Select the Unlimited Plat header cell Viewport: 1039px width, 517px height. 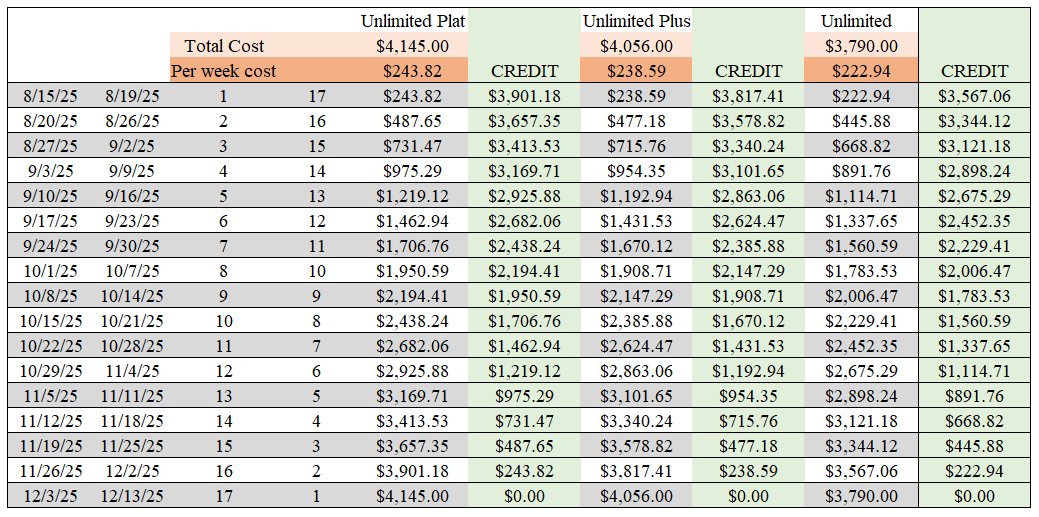point(413,21)
